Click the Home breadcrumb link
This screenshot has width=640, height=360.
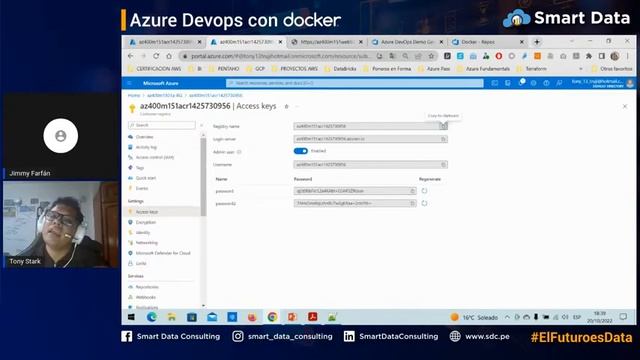tap(134, 95)
